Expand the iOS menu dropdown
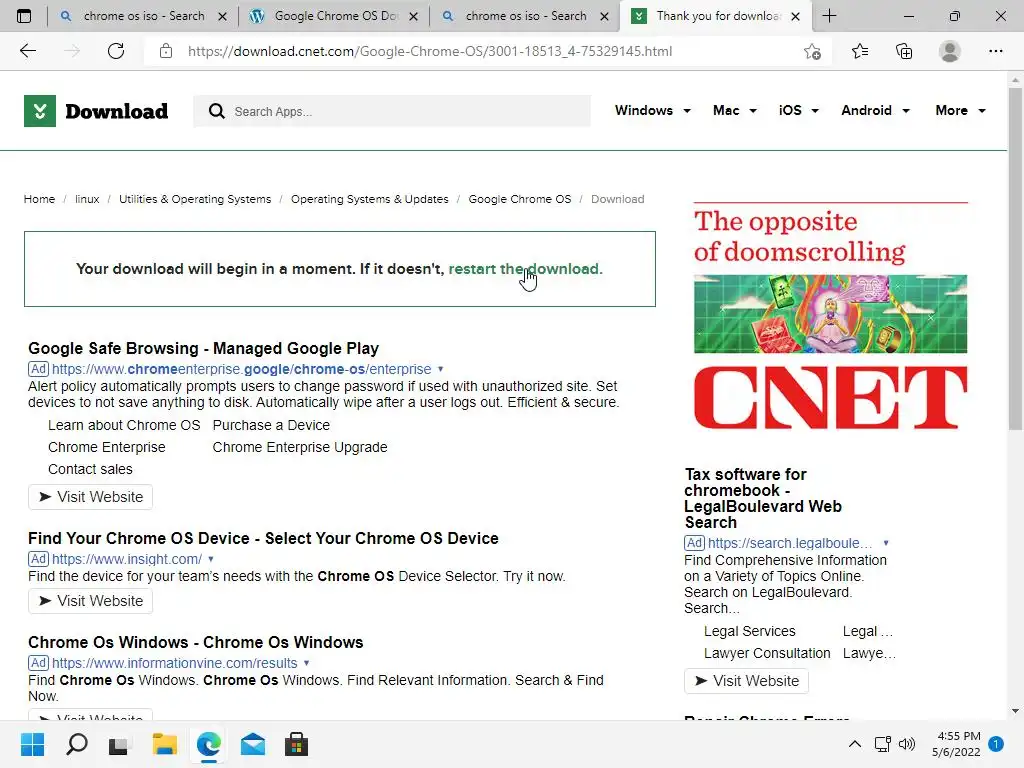This screenshot has height=768, width=1024. [798, 110]
